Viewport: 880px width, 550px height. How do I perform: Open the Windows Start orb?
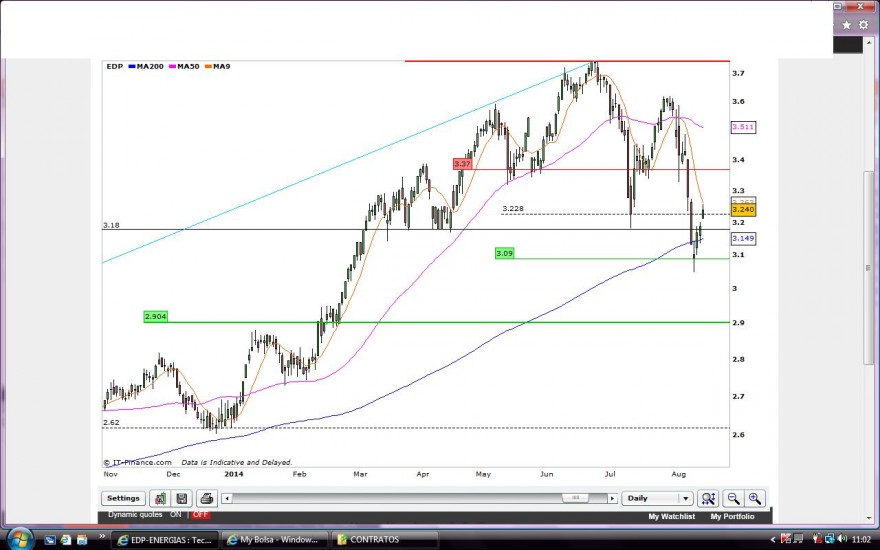20,539
